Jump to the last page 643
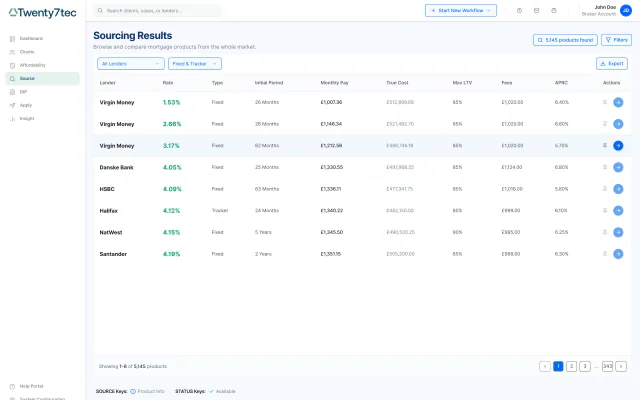This screenshot has height=400, width=640. click(607, 367)
